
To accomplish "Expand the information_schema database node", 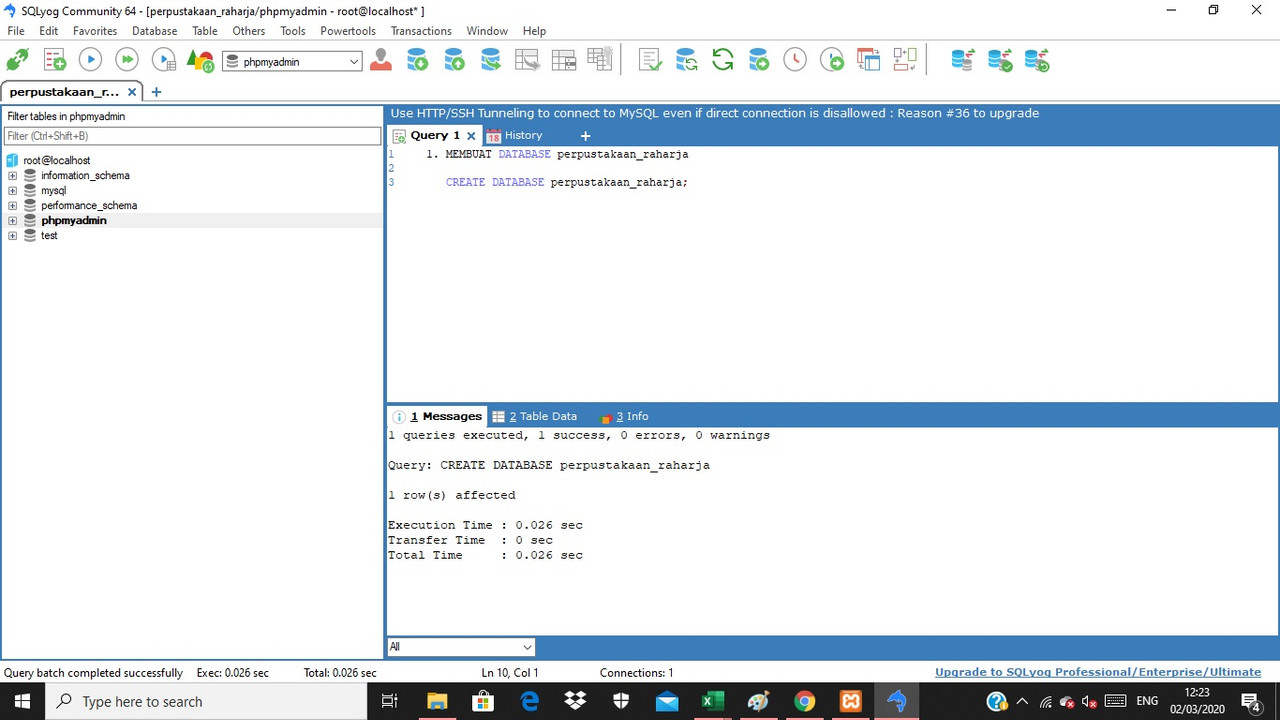I will [x=12, y=176].
